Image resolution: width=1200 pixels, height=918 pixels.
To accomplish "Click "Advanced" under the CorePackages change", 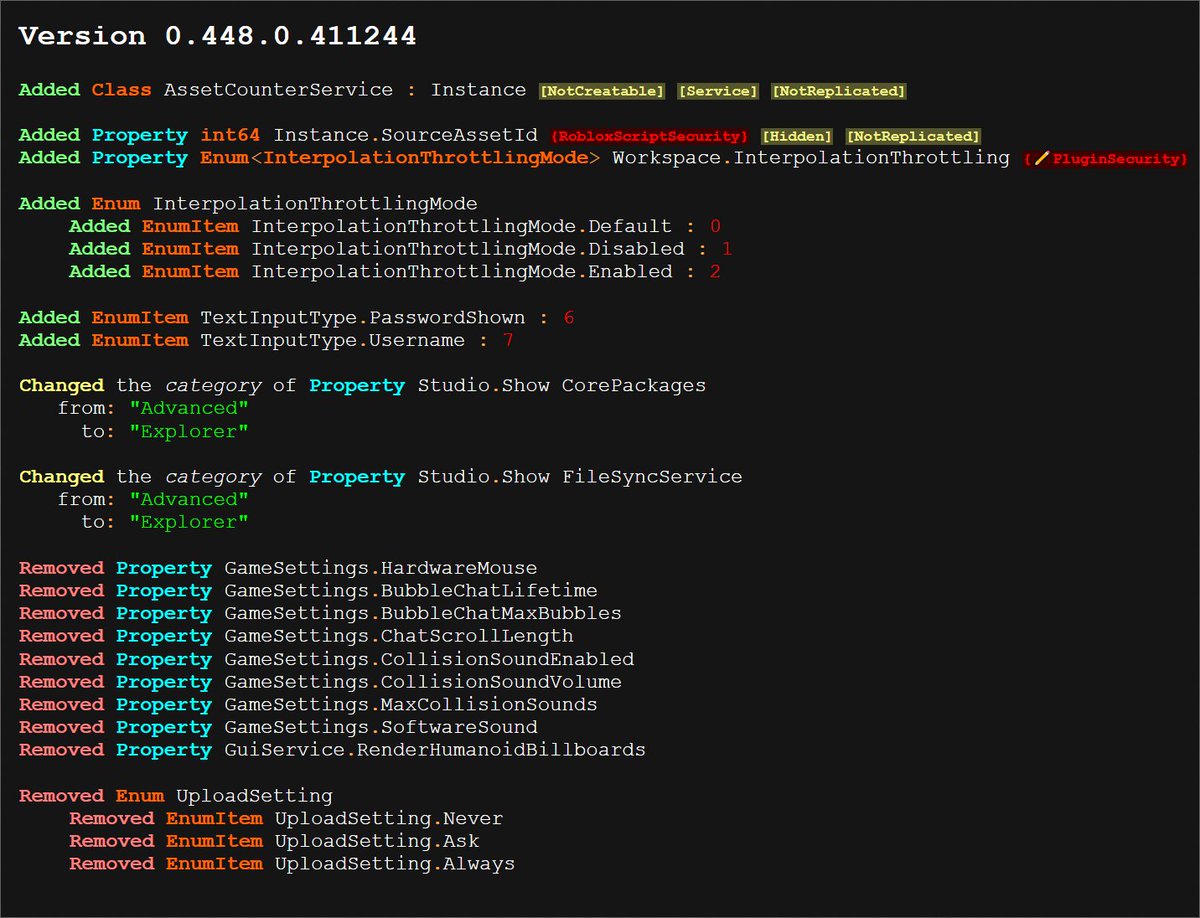I will [x=189, y=409].
